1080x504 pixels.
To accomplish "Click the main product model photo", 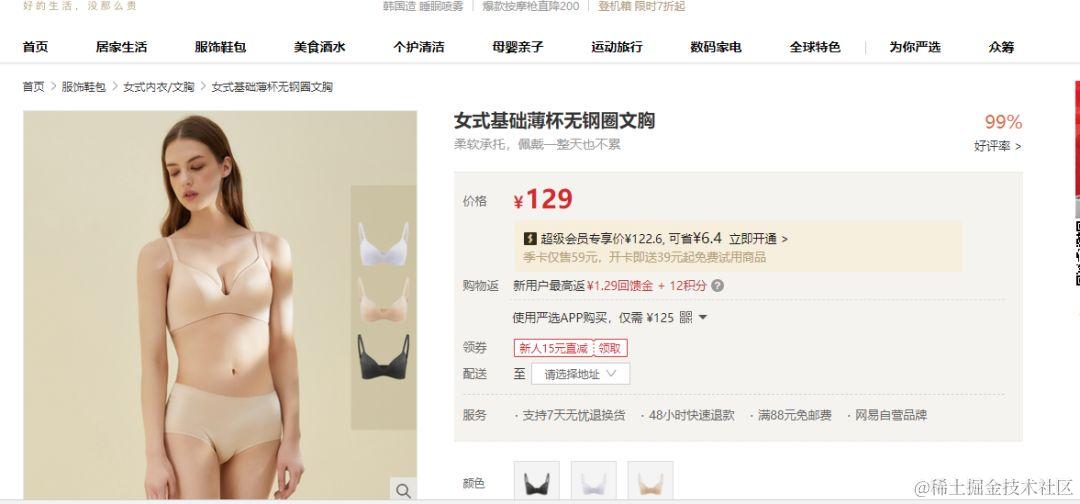I will coord(220,304).
